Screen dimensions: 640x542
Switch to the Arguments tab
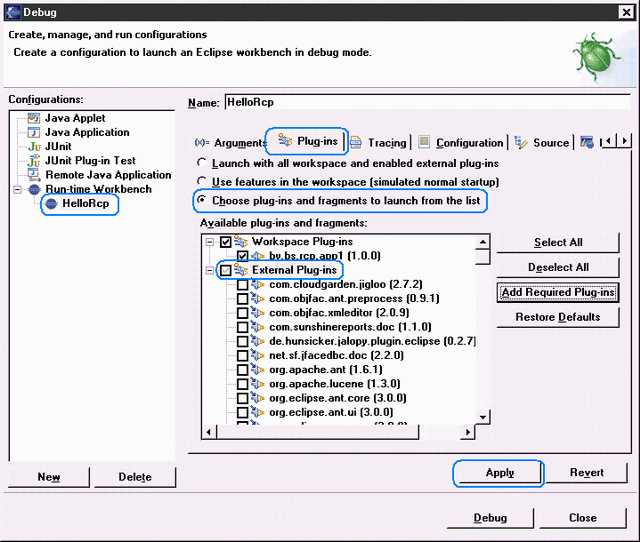pyautogui.click(x=230, y=143)
